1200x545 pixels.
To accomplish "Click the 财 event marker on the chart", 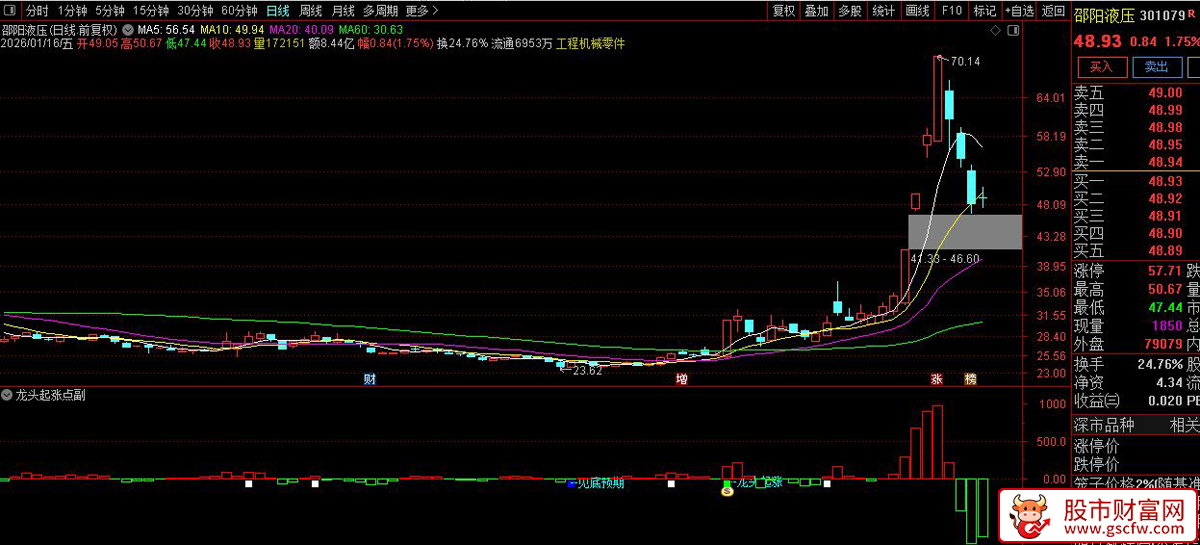I will coord(370,379).
